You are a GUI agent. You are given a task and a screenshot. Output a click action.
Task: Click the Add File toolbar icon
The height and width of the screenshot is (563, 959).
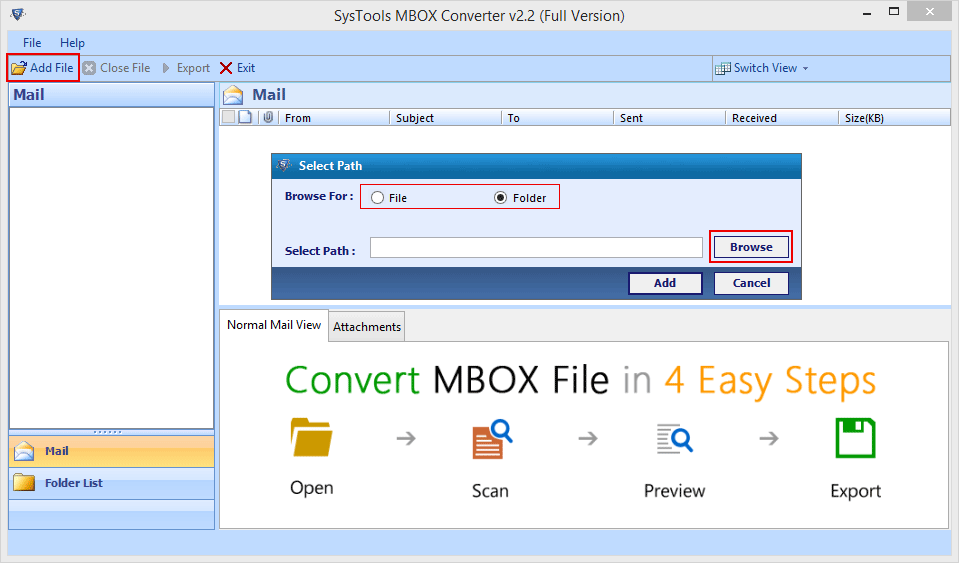pos(19,68)
